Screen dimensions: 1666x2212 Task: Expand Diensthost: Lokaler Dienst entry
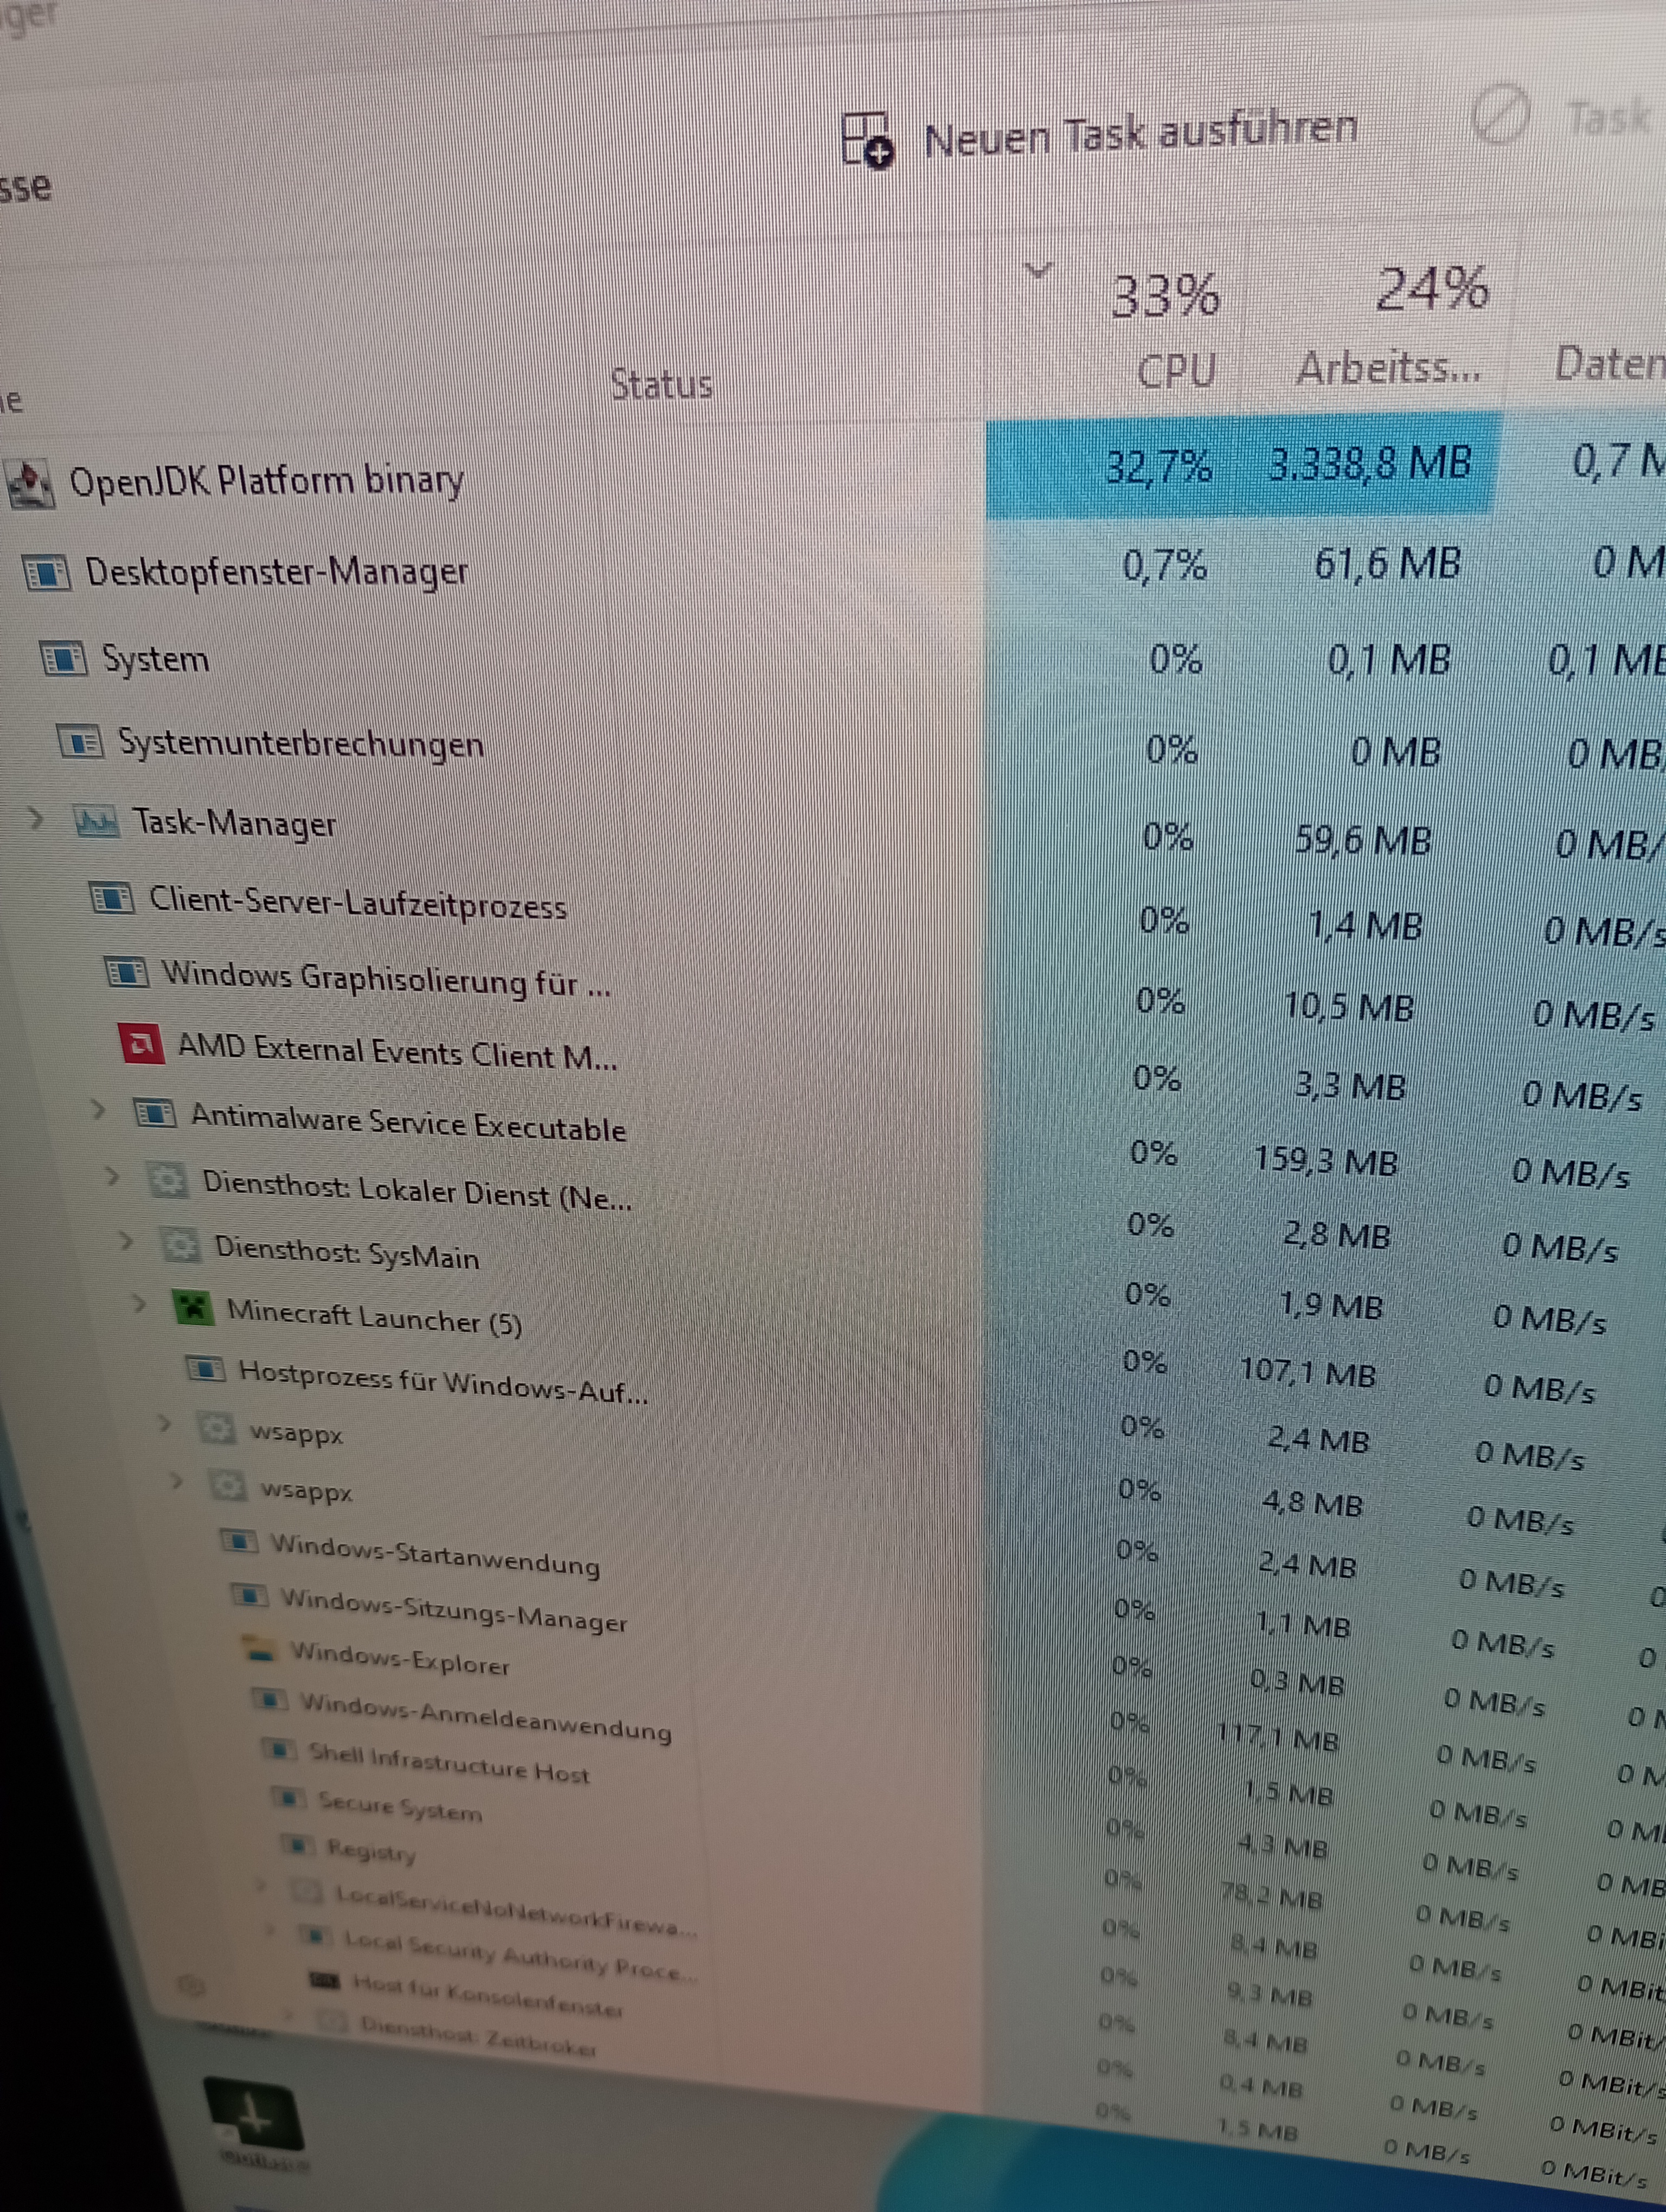[112, 1176]
